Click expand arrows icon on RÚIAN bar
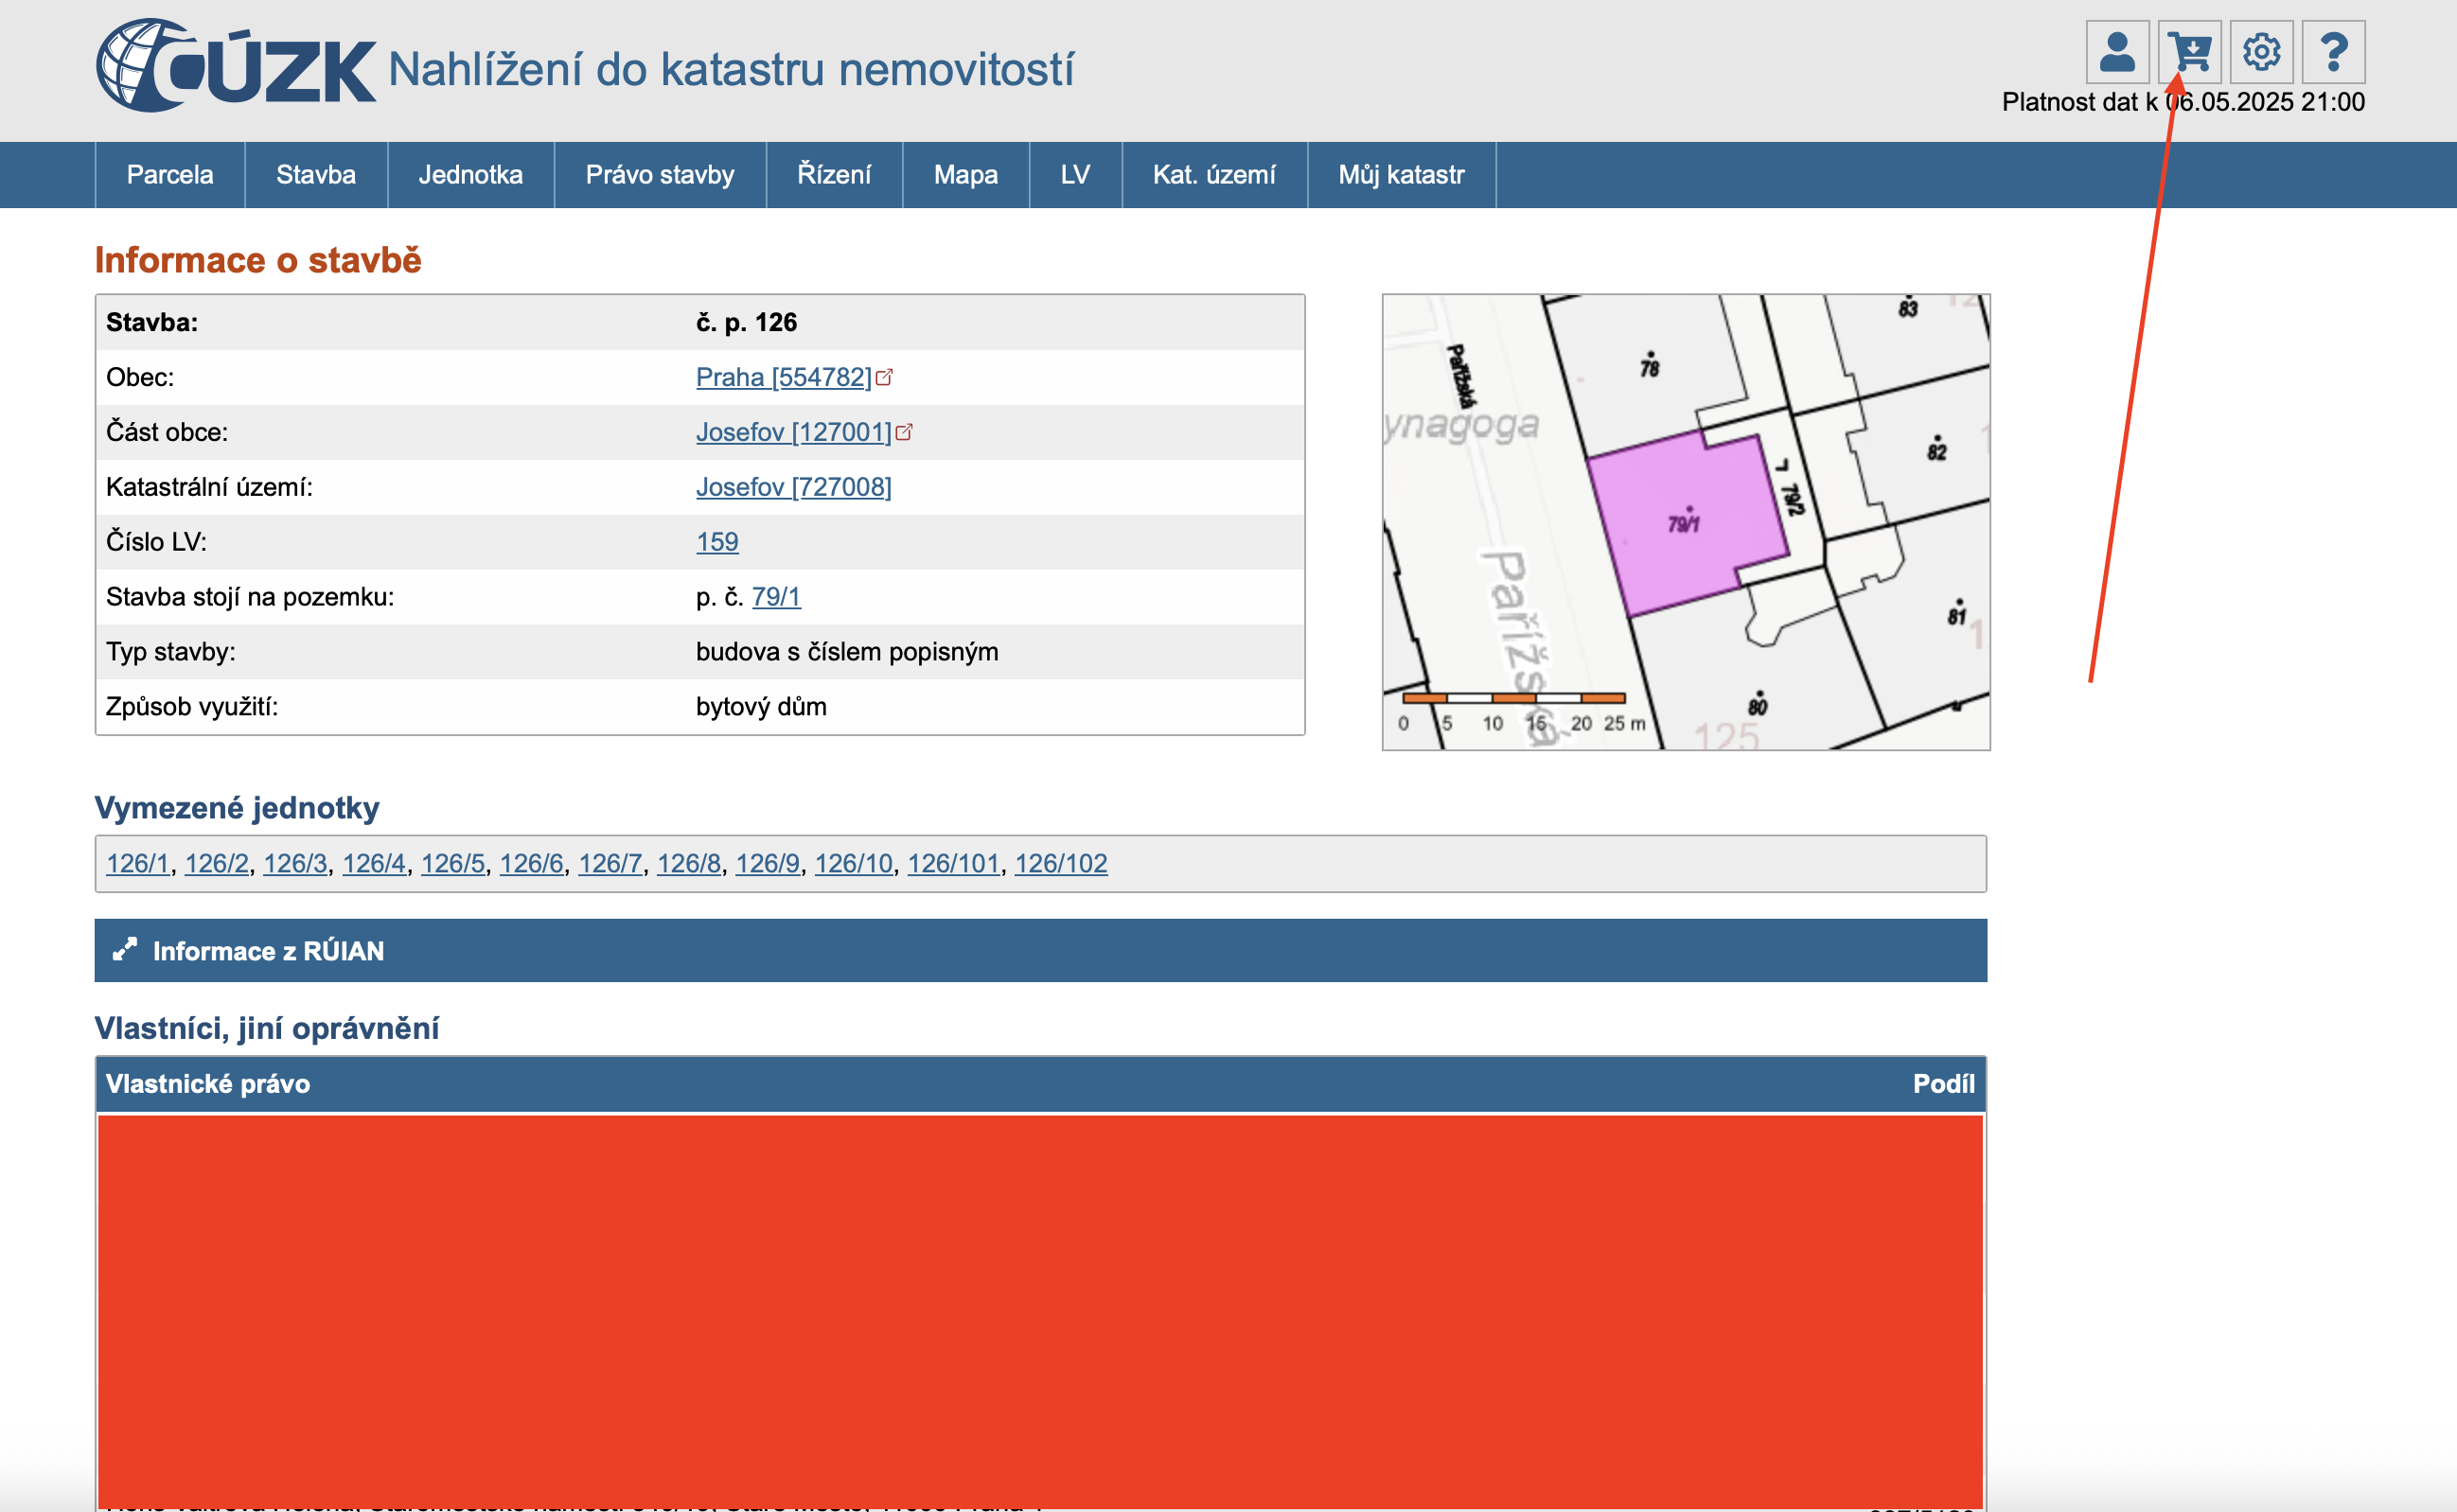 (x=125, y=950)
